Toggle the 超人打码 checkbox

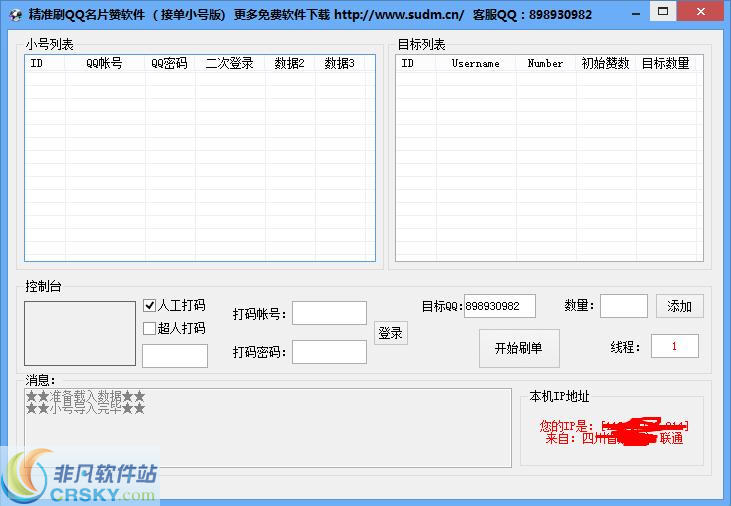(150, 328)
